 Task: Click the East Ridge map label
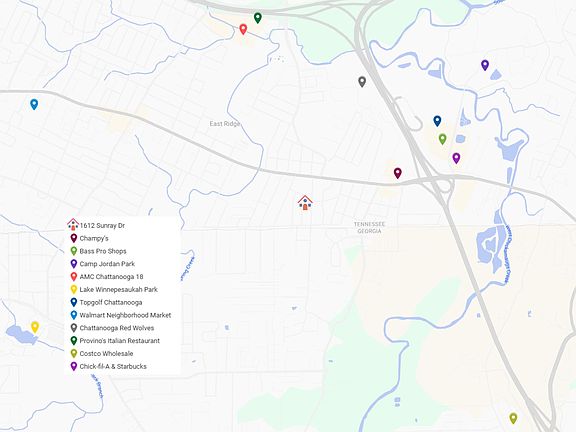(224, 124)
